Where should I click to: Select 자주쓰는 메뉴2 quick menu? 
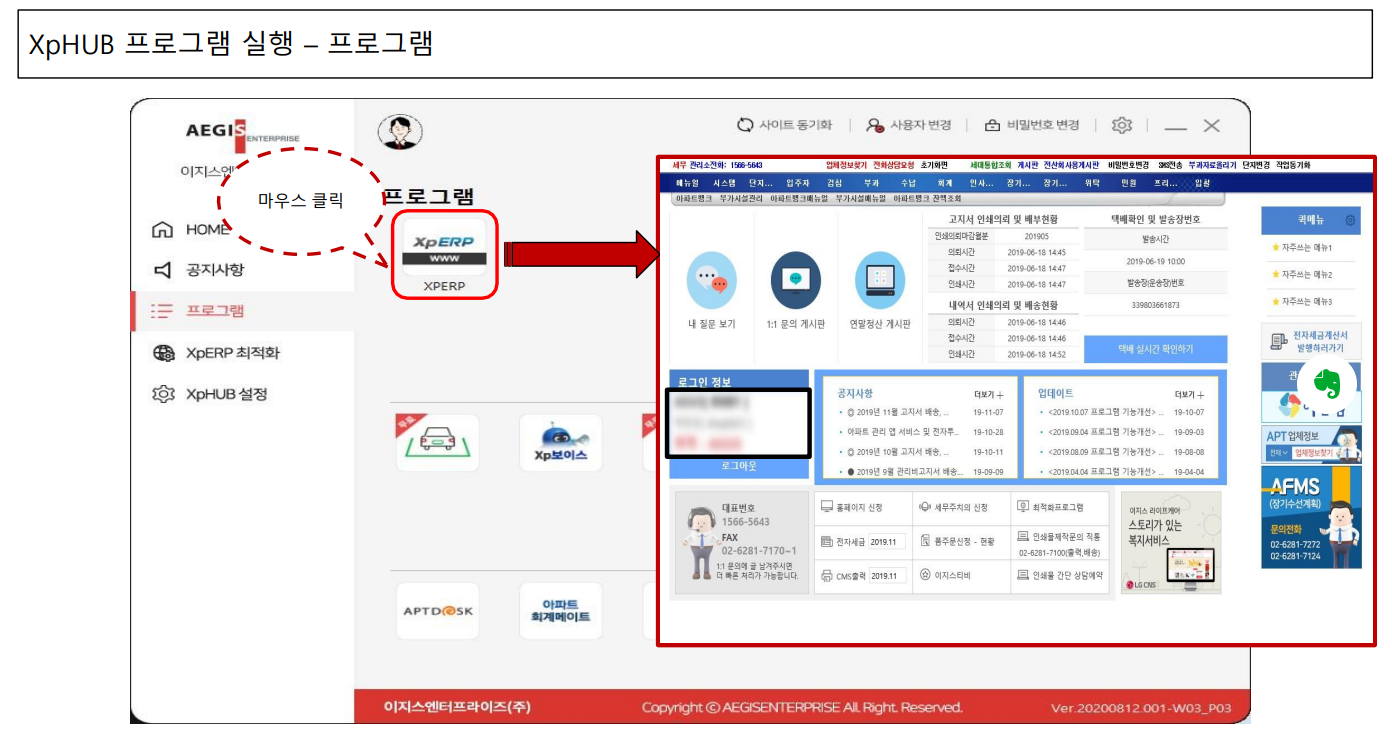(x=1301, y=274)
